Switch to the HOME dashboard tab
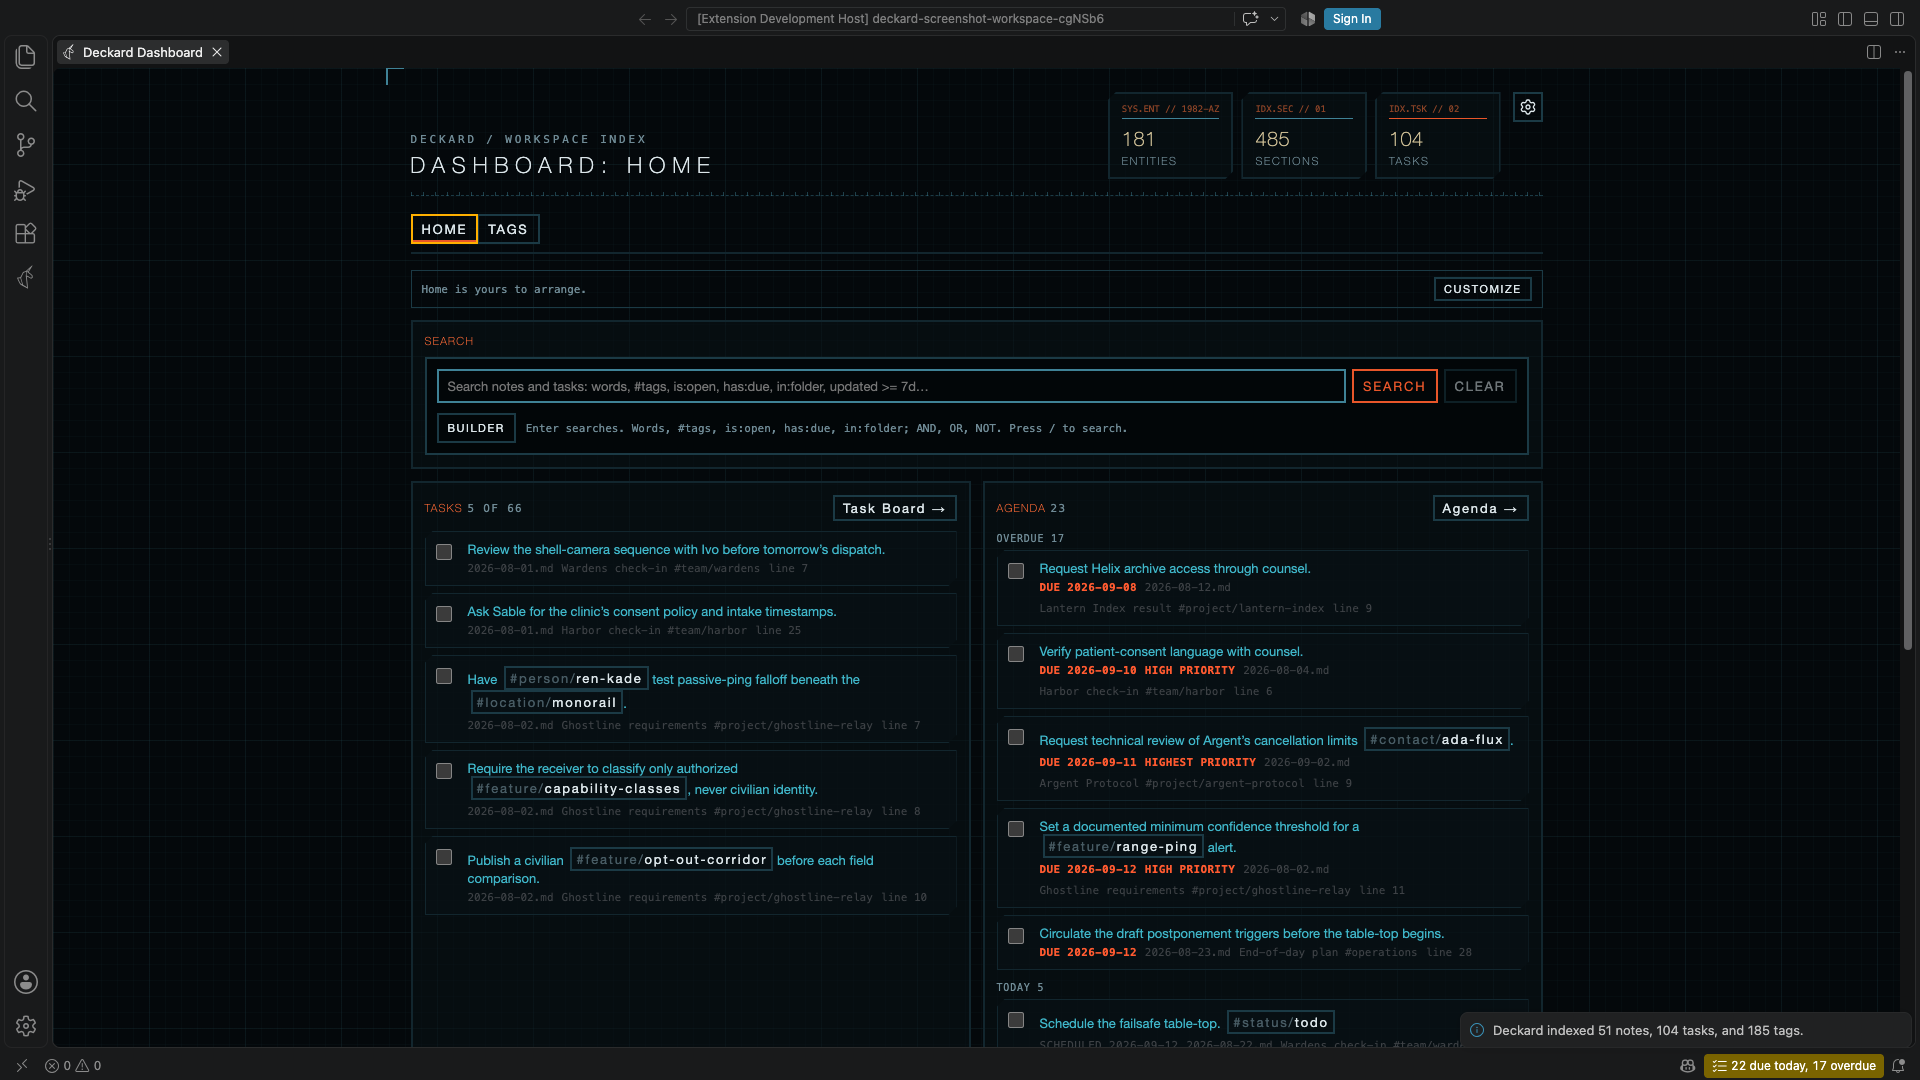The image size is (1920, 1080). coord(444,229)
